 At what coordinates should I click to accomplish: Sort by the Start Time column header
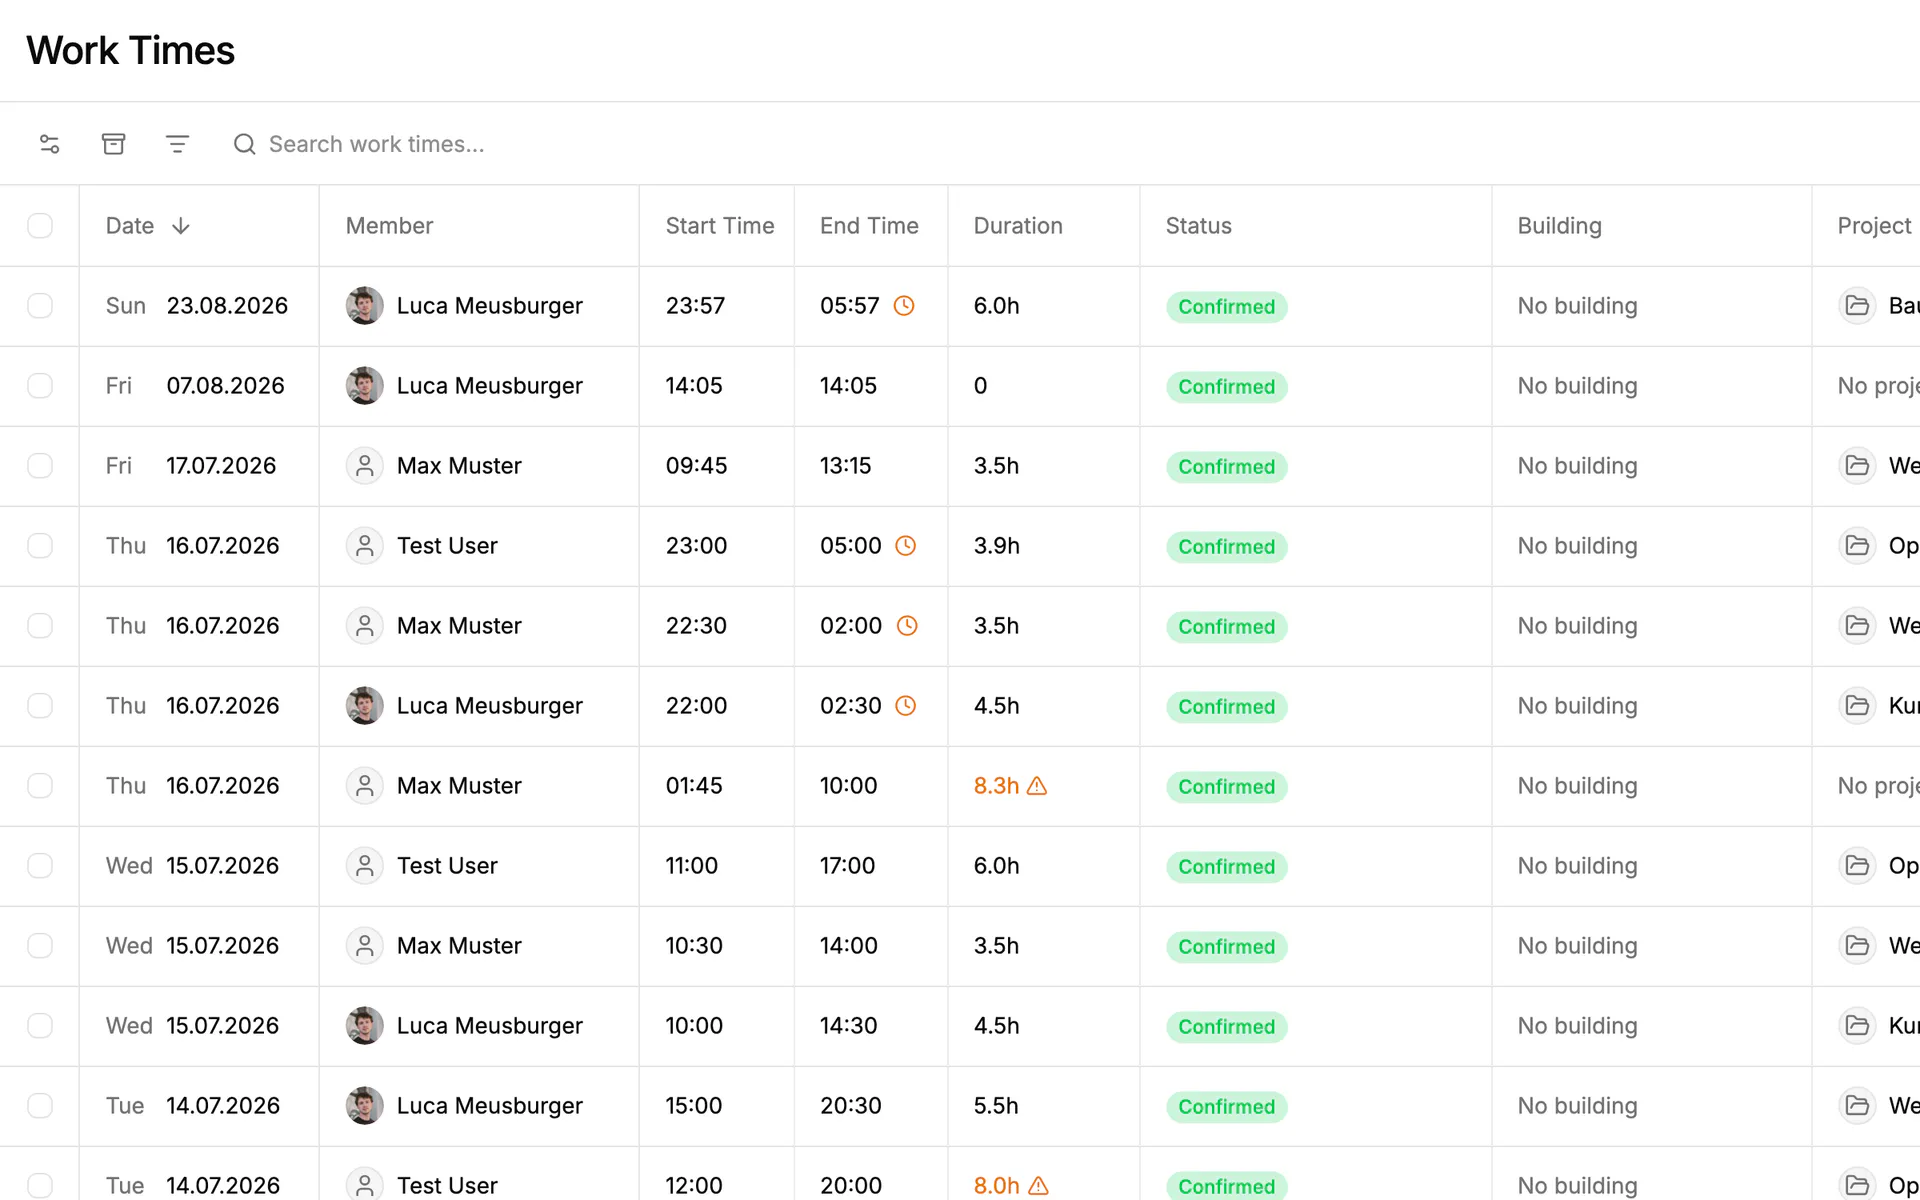(x=720, y=226)
